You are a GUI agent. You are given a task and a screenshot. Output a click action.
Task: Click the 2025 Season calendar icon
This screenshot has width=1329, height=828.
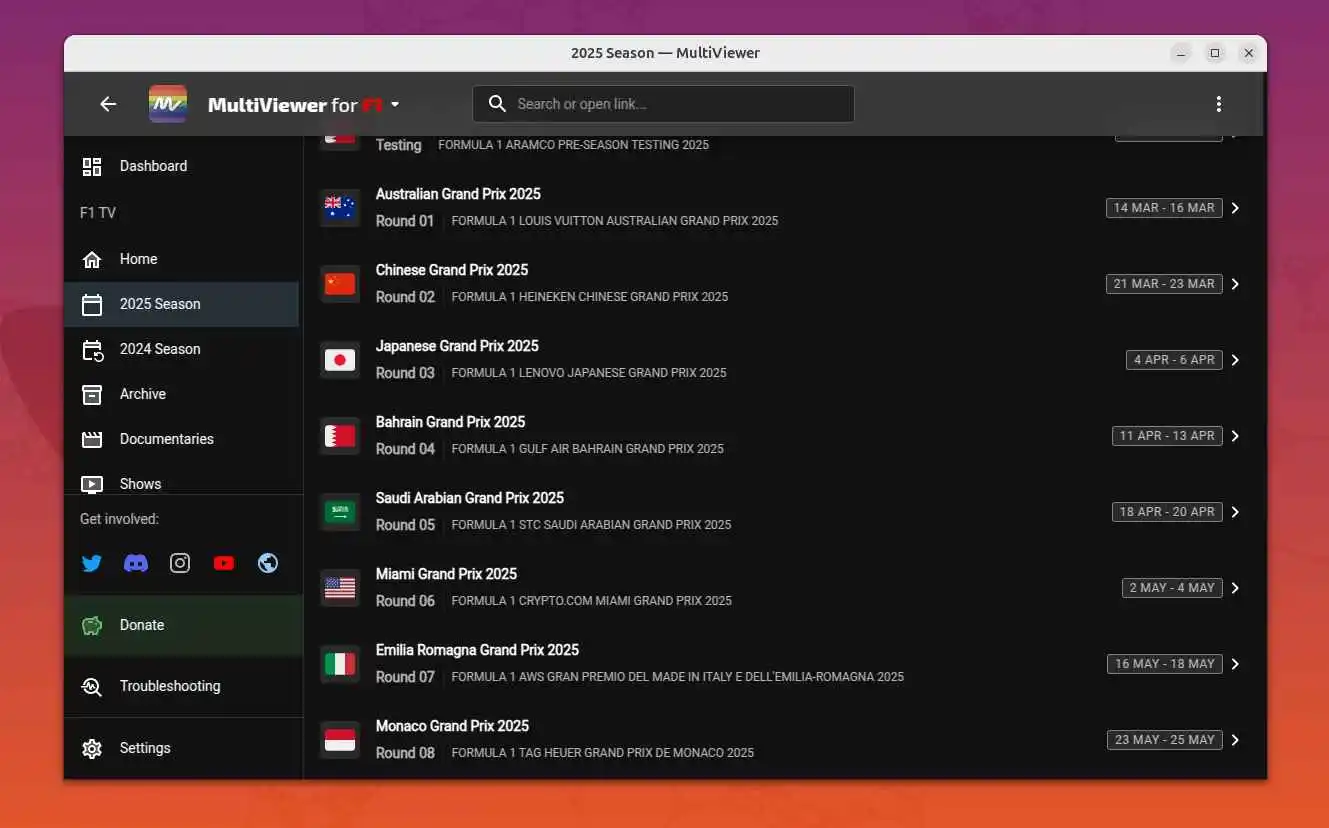click(x=92, y=305)
